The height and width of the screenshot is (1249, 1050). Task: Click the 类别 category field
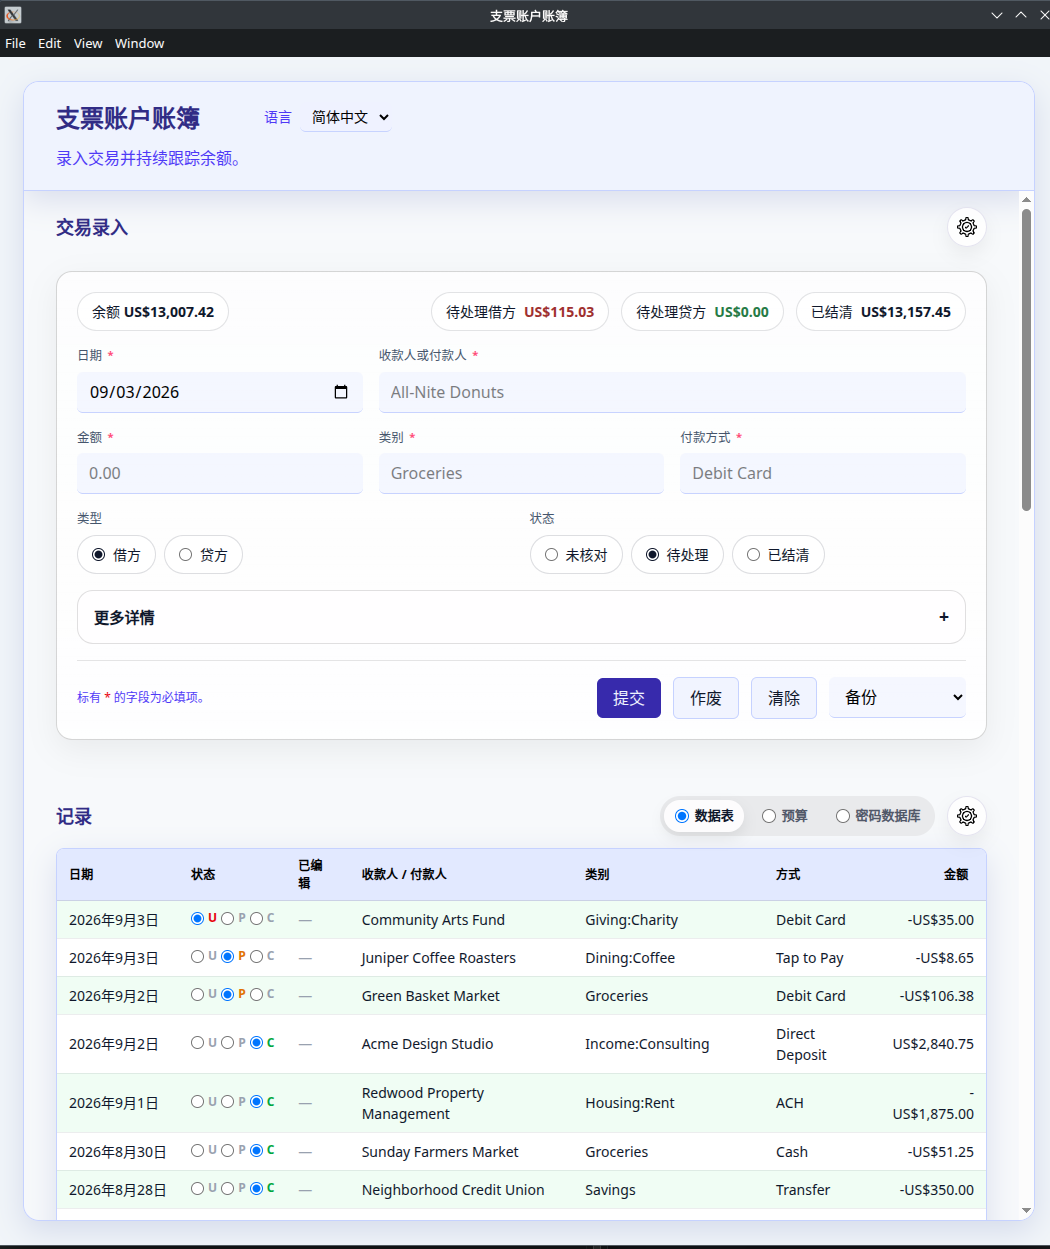coord(521,473)
